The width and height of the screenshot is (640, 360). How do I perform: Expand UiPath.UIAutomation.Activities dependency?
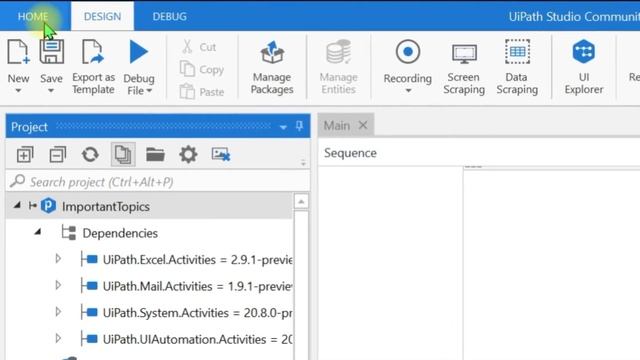click(x=58, y=338)
